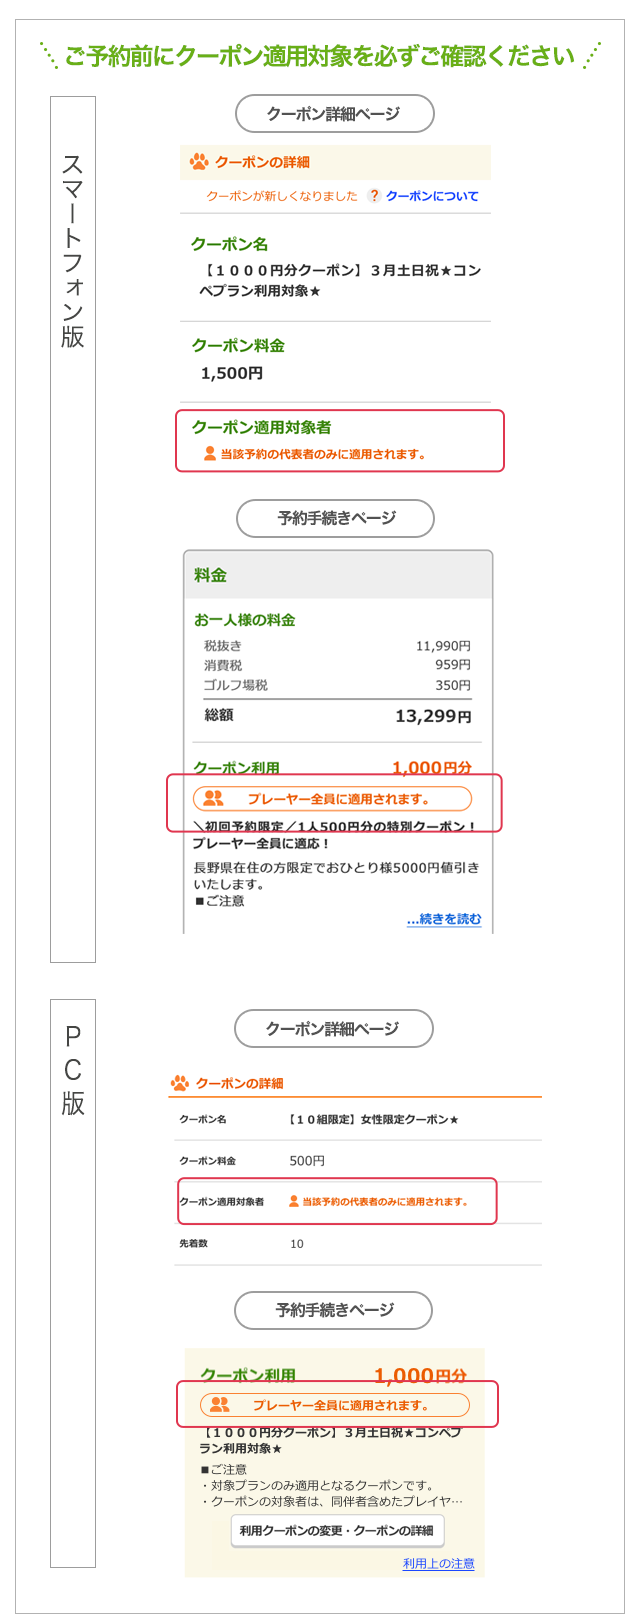640x1620 pixels.
Task: Click the vertical PC版 label
Action: click(73, 1070)
